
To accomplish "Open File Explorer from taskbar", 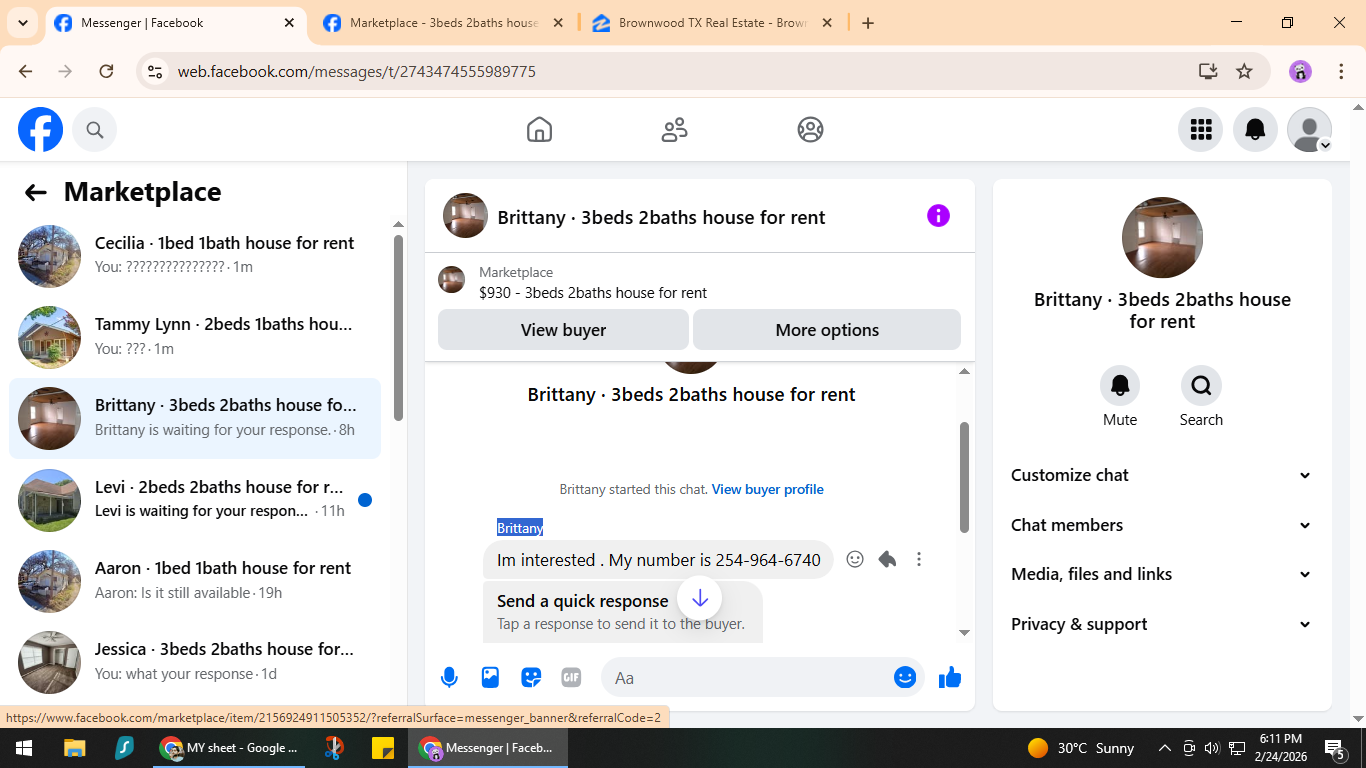I will pyautogui.click(x=75, y=748).
